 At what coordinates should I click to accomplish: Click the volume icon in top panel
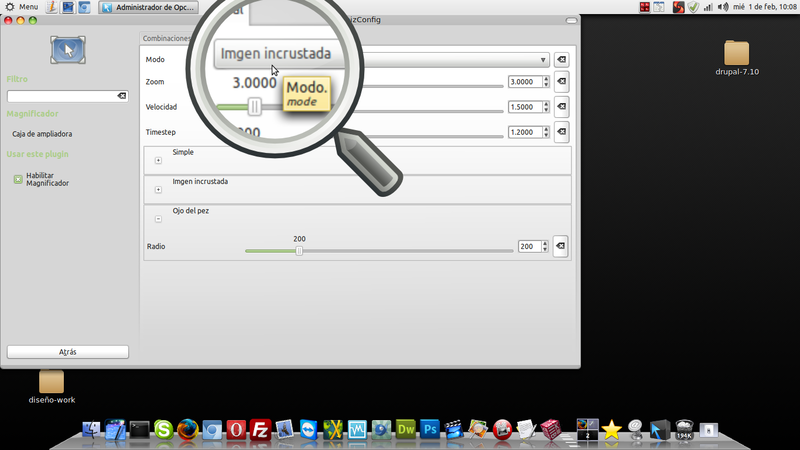tap(723, 7)
